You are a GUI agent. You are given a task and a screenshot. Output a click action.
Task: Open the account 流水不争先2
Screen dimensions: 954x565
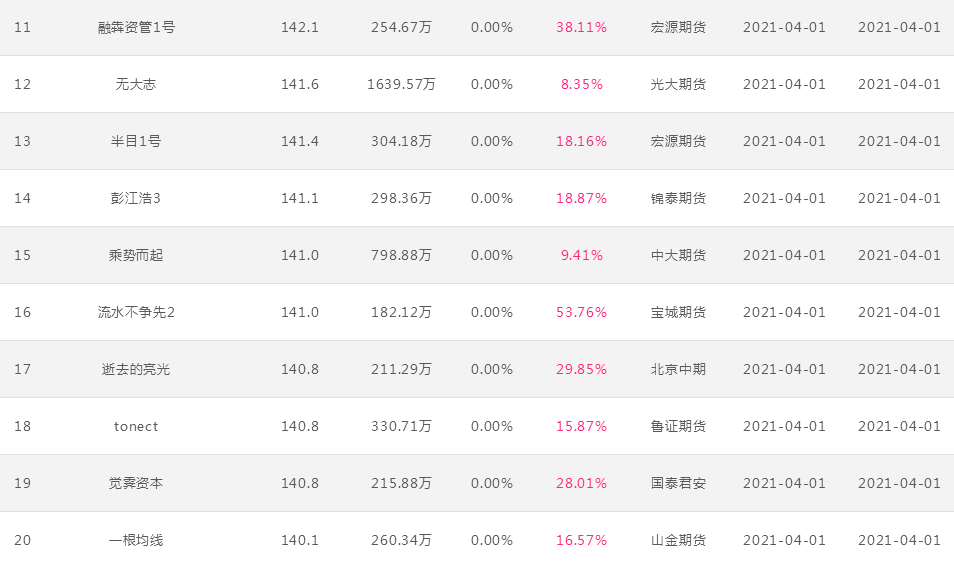pos(136,312)
